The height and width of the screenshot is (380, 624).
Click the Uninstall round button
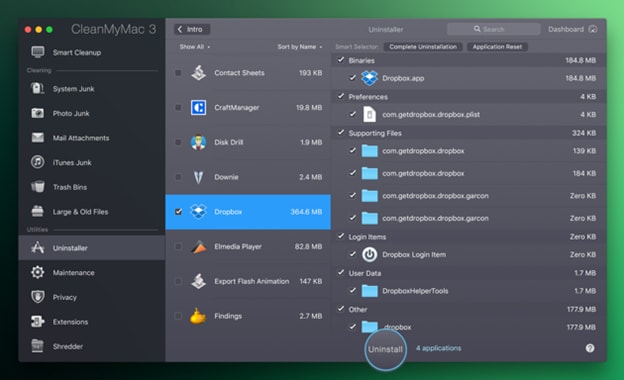(385, 349)
